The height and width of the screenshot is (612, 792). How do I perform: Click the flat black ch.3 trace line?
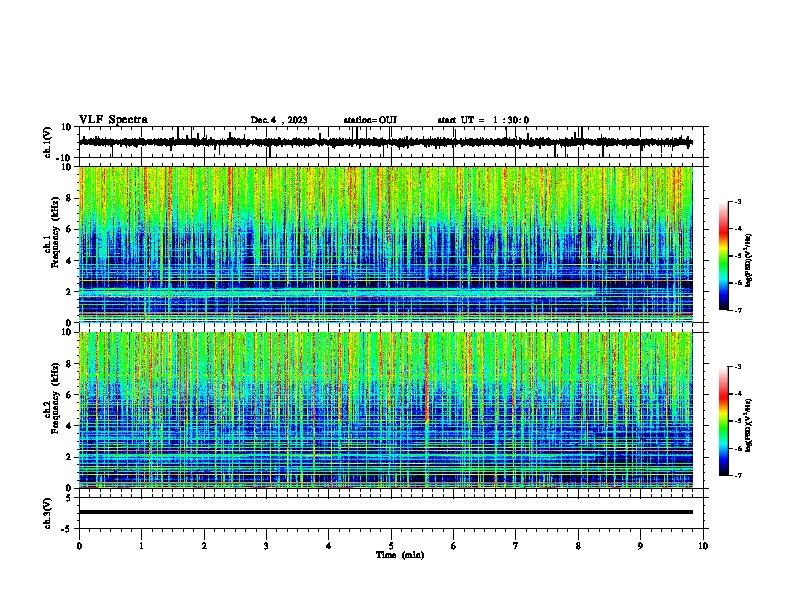[x=385, y=512]
